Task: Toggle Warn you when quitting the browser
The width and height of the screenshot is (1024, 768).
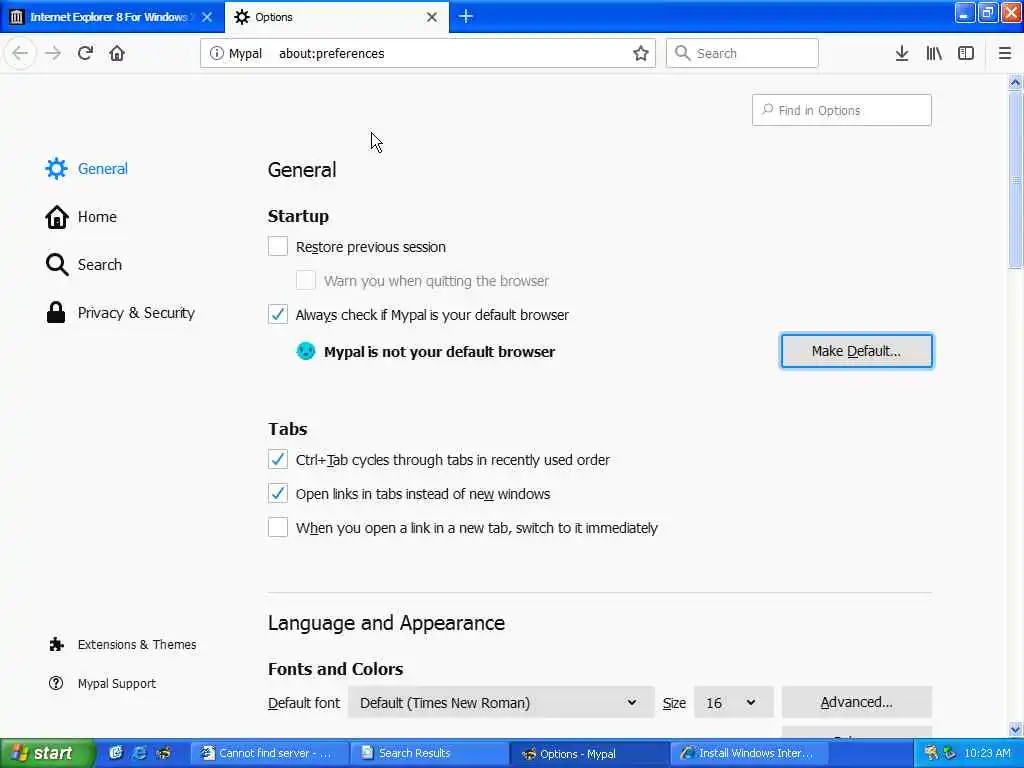Action: click(x=306, y=280)
